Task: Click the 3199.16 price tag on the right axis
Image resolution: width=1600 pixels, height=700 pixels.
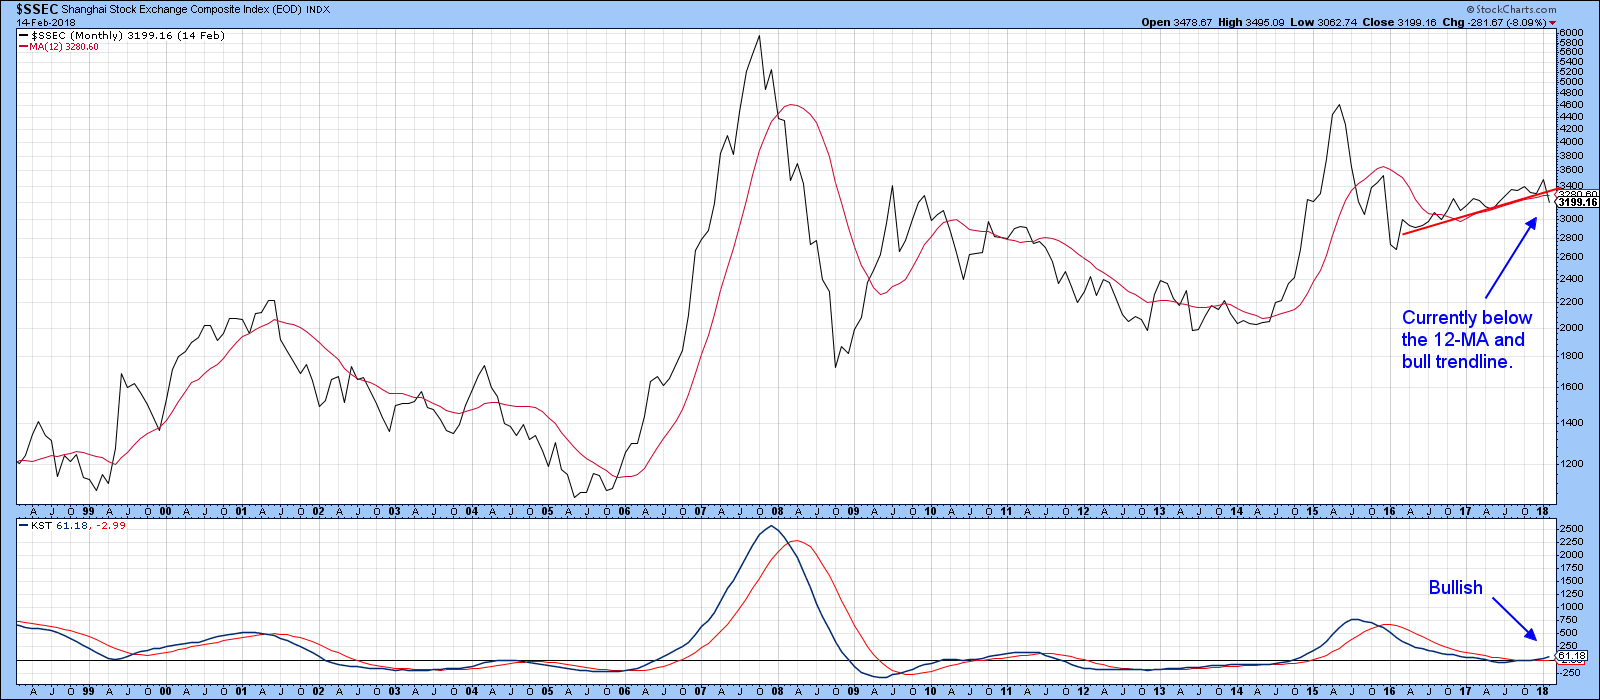Action: click(1578, 202)
